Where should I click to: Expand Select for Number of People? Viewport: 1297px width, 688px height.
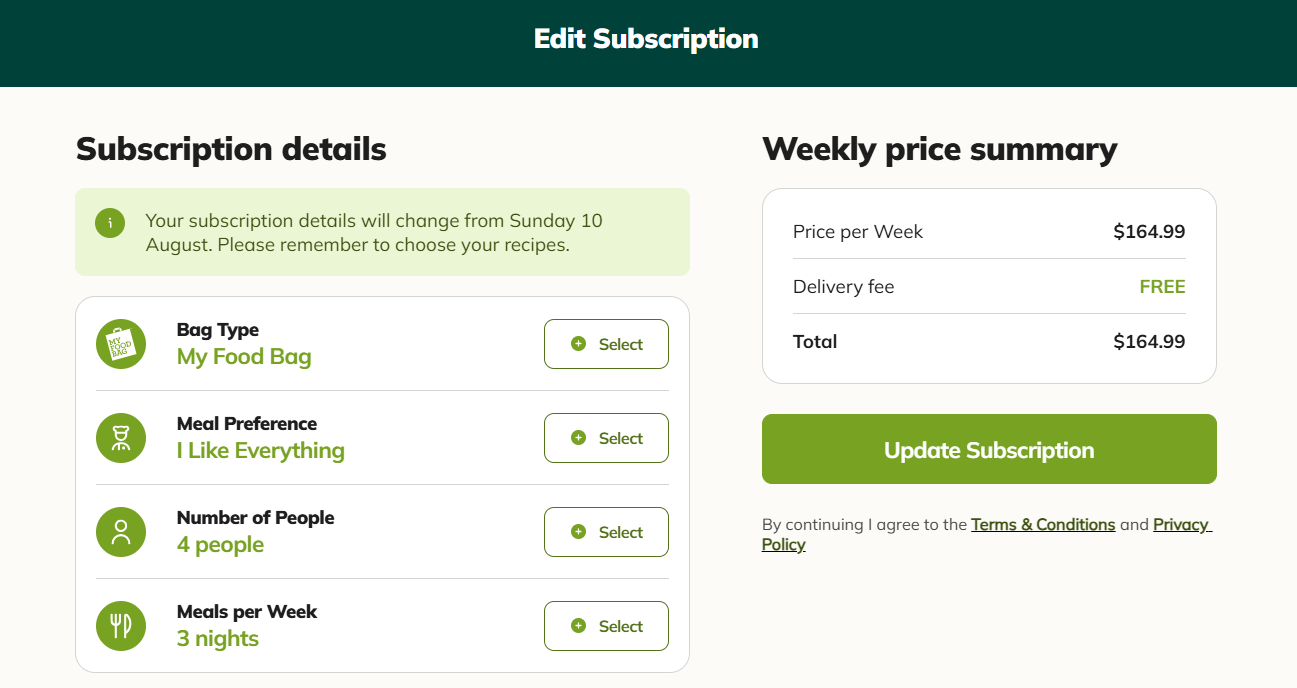[606, 532]
